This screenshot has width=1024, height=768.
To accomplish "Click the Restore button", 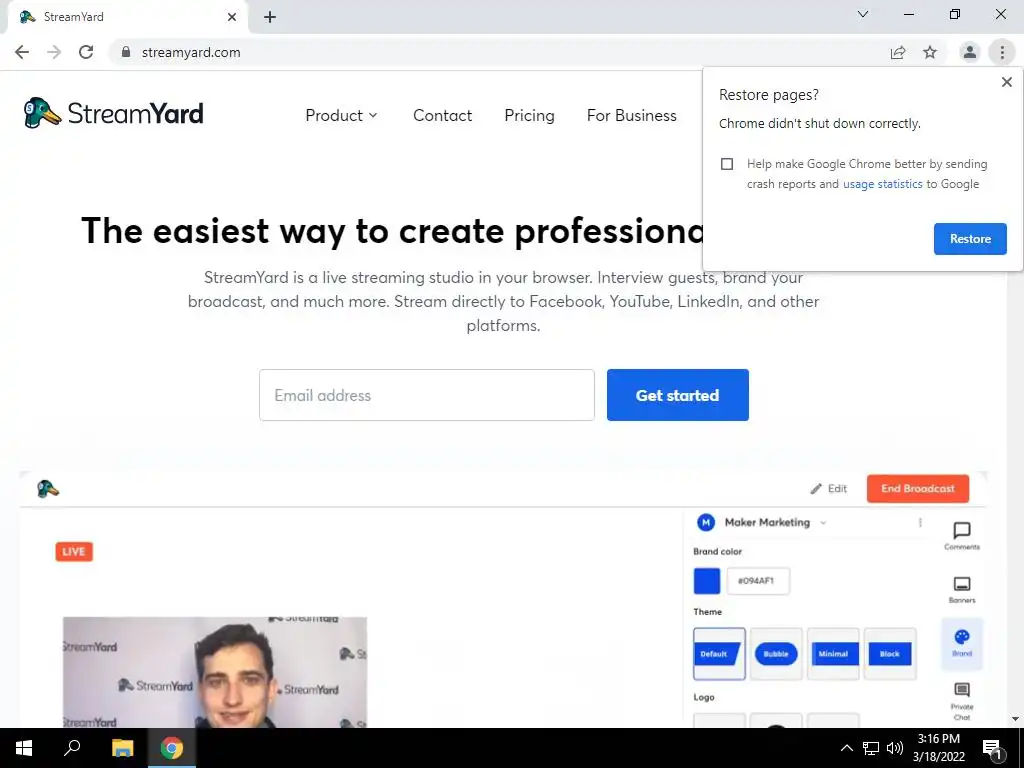I will (970, 239).
